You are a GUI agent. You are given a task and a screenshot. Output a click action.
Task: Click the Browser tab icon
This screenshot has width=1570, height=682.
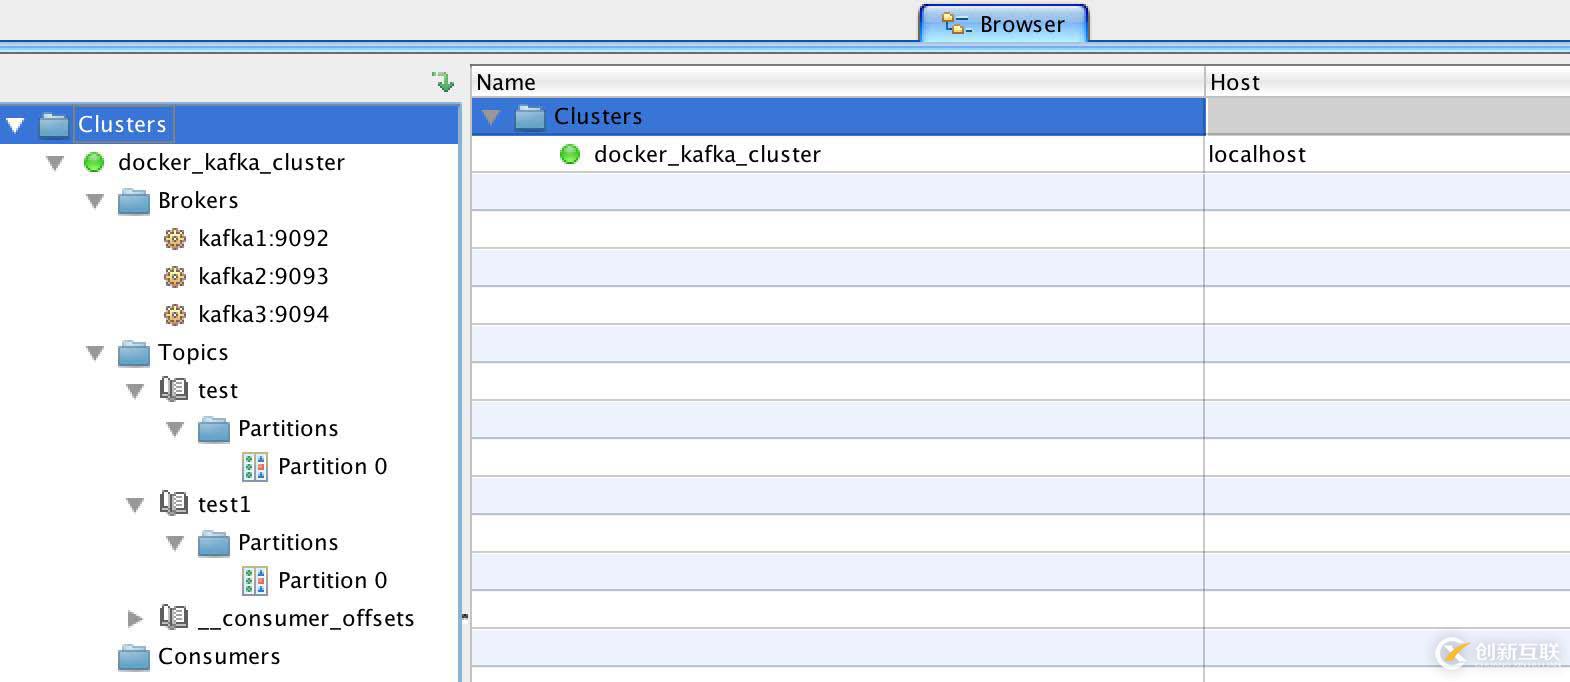click(956, 24)
